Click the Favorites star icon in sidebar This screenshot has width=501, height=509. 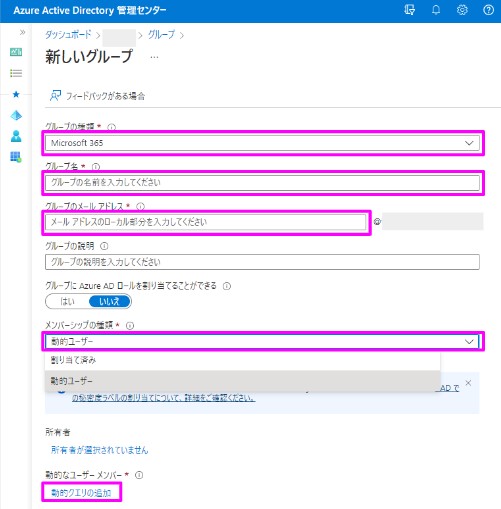pyautogui.click(x=16, y=94)
